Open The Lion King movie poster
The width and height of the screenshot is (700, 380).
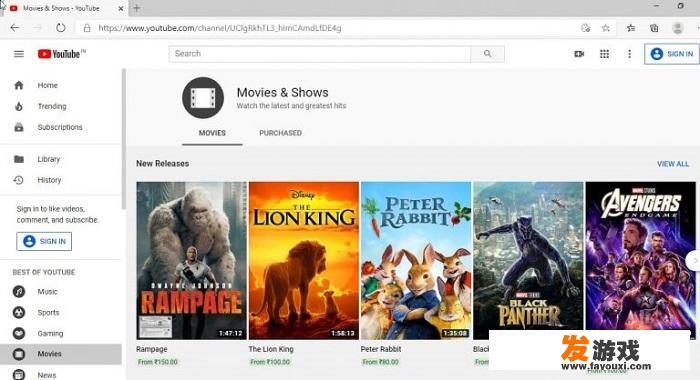304,260
